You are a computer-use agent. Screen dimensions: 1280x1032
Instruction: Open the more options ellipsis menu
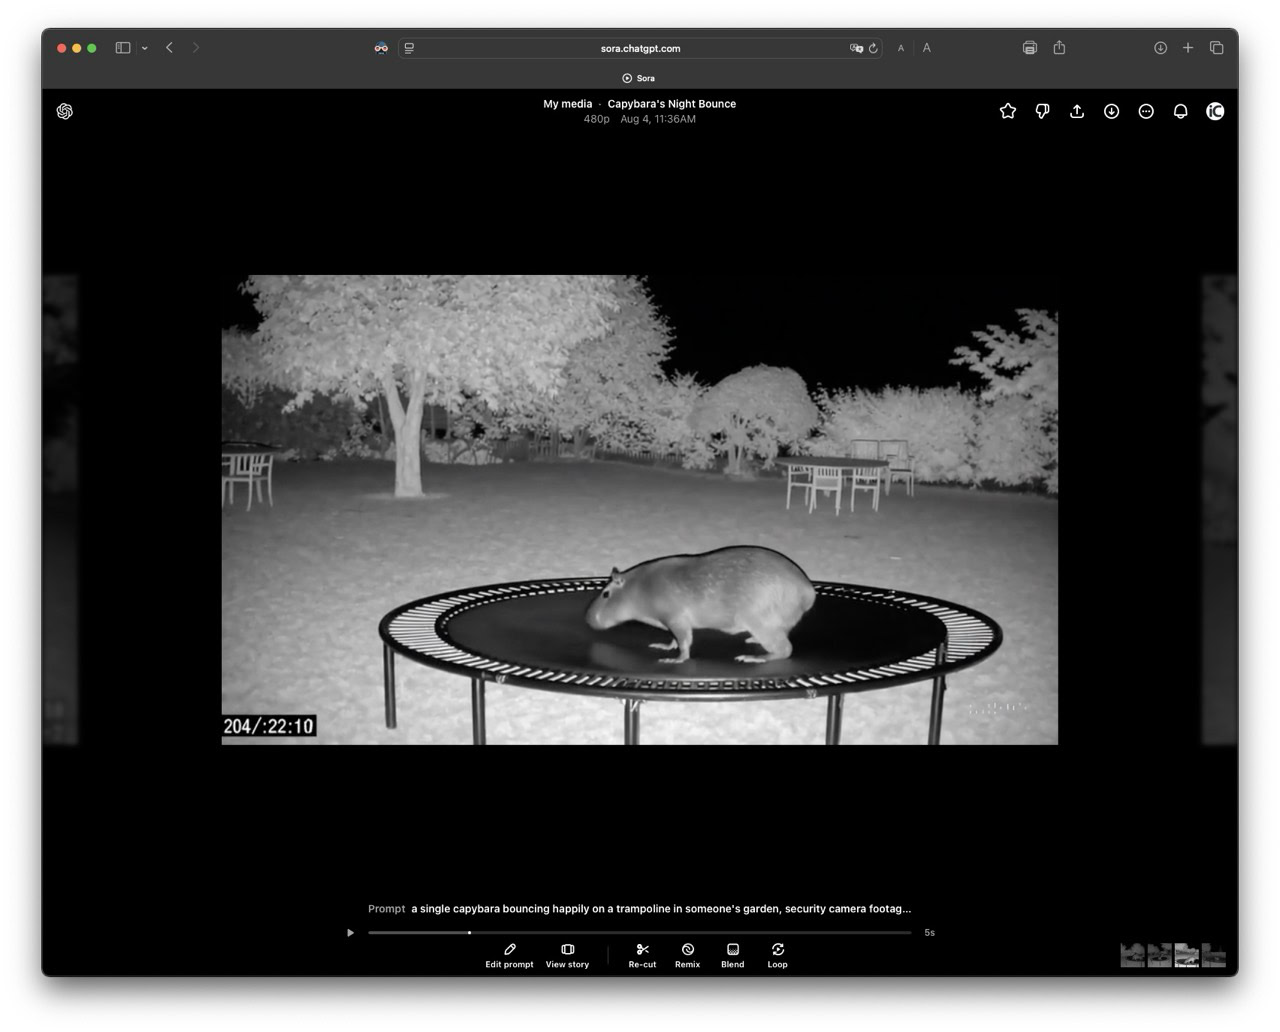pos(1146,111)
